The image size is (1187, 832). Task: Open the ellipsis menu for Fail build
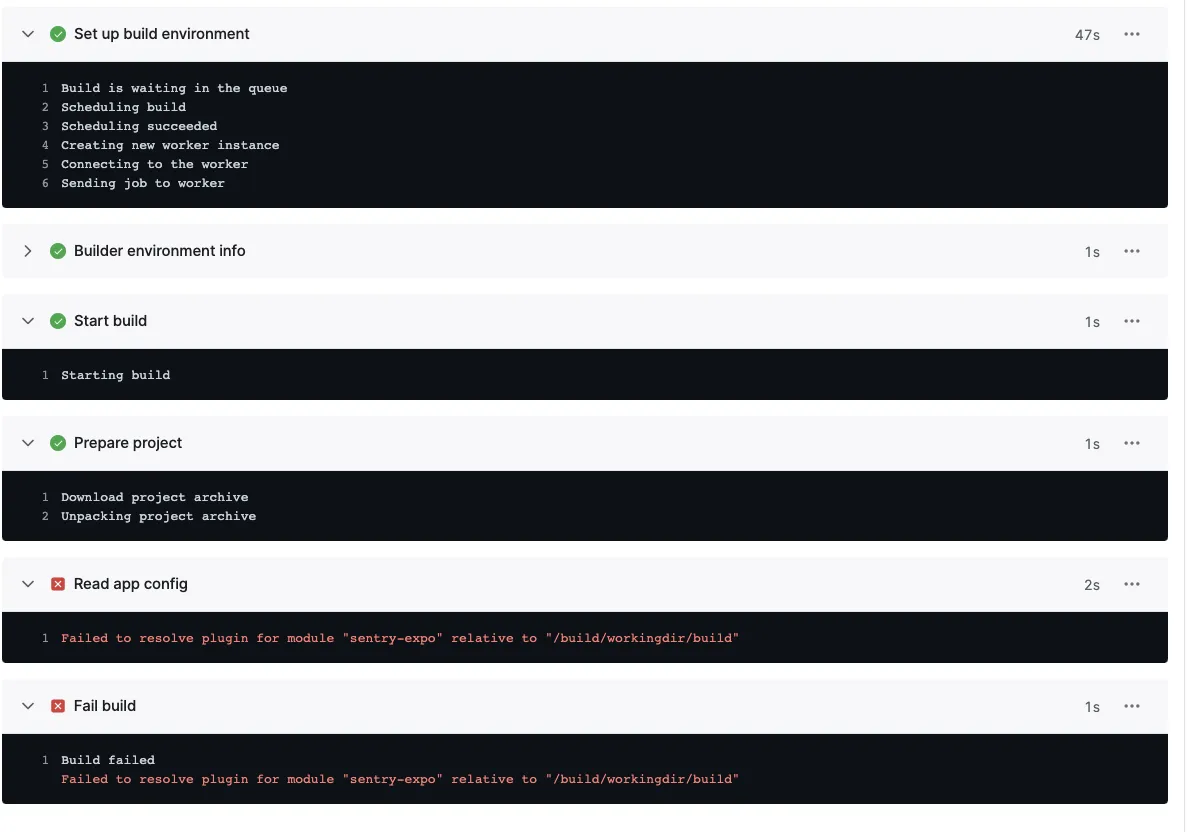pos(1132,706)
